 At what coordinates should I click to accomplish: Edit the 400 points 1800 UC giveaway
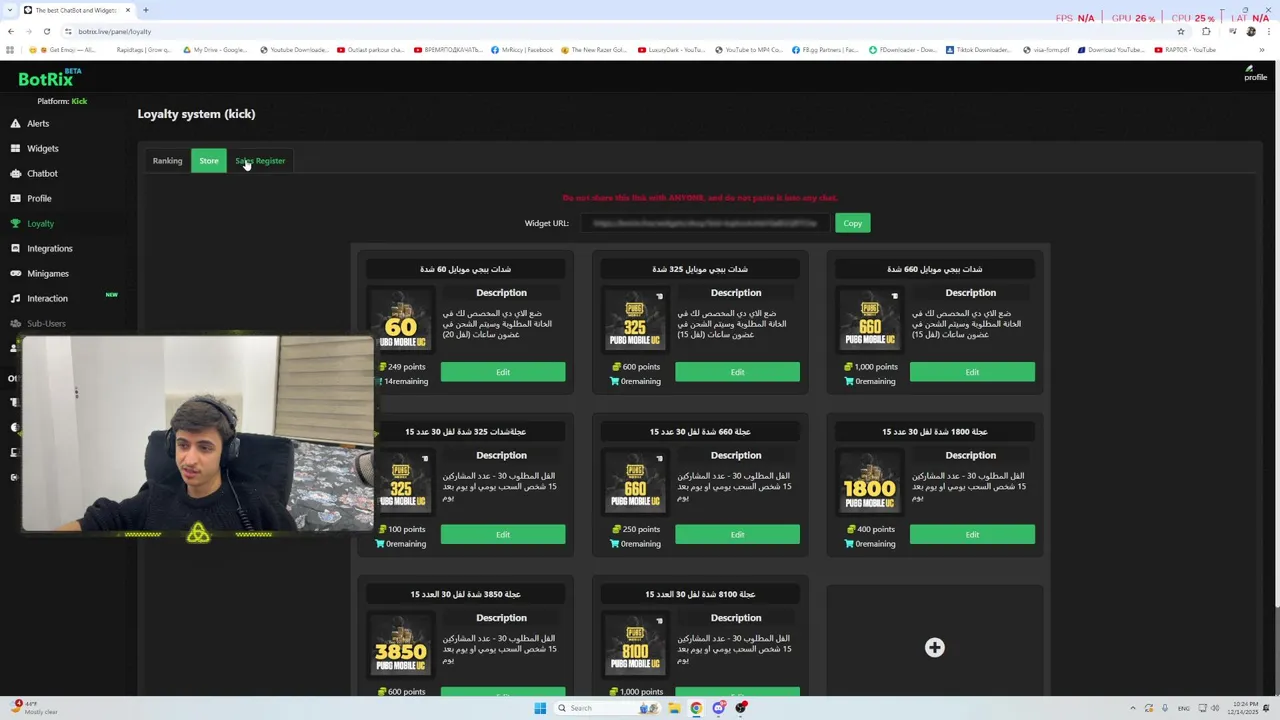tap(972, 534)
